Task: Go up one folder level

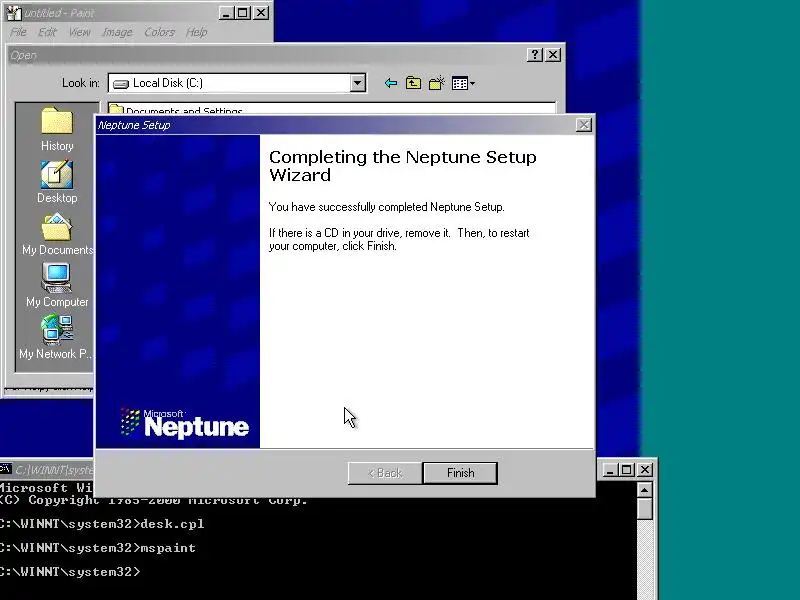Action: tap(413, 83)
